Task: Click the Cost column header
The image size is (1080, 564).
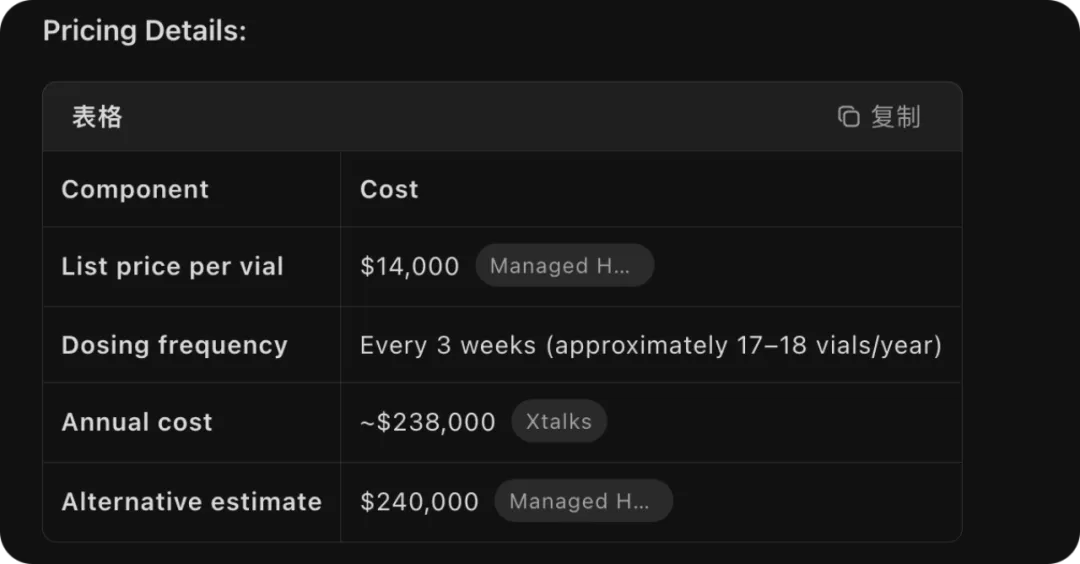Action: [x=389, y=189]
